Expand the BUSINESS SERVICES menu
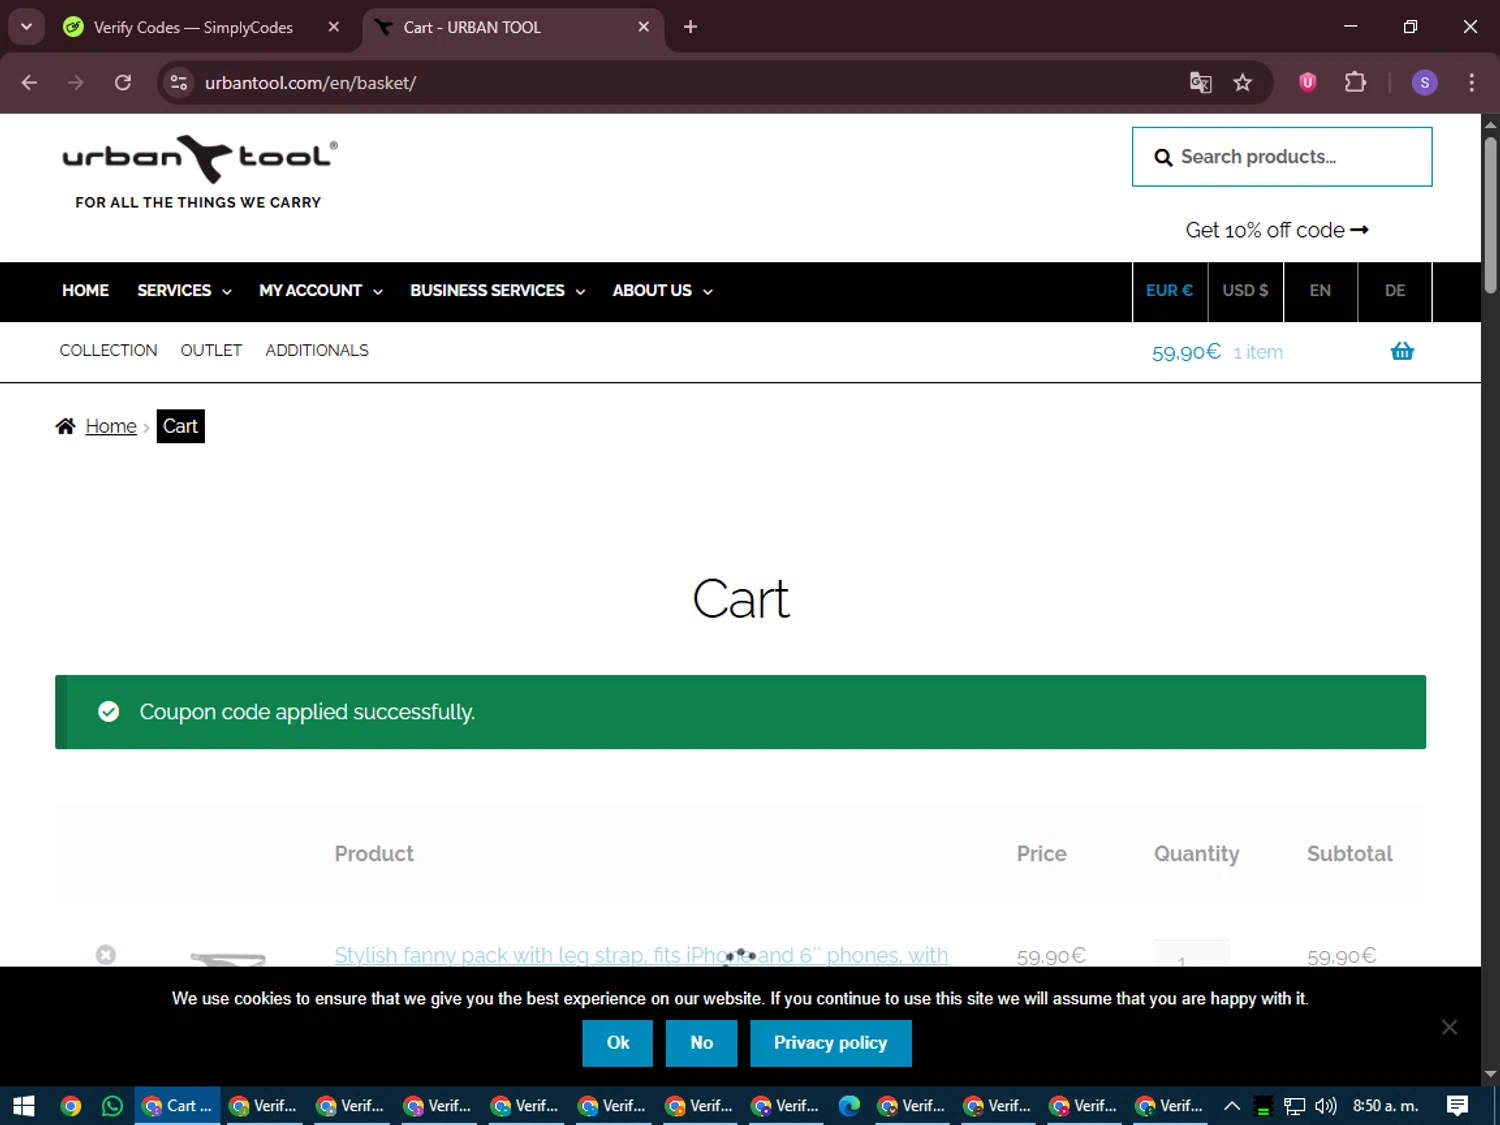 (497, 291)
